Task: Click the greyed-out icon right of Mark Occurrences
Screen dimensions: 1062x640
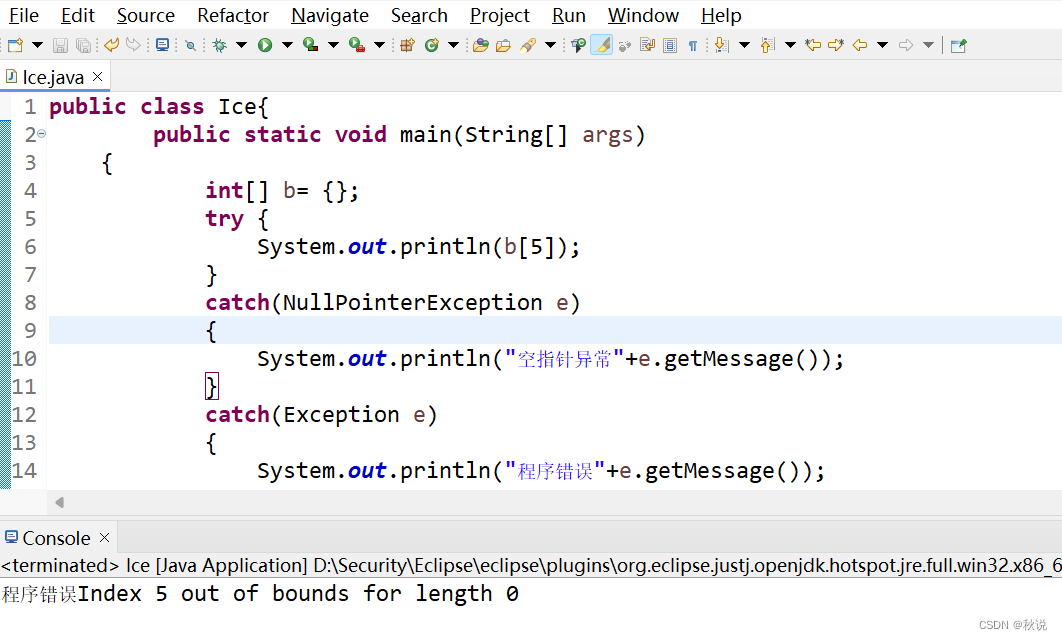Action: [624, 45]
